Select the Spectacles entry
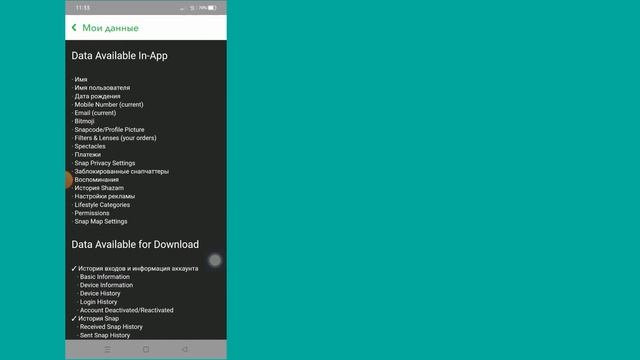The height and width of the screenshot is (360, 640). point(90,146)
